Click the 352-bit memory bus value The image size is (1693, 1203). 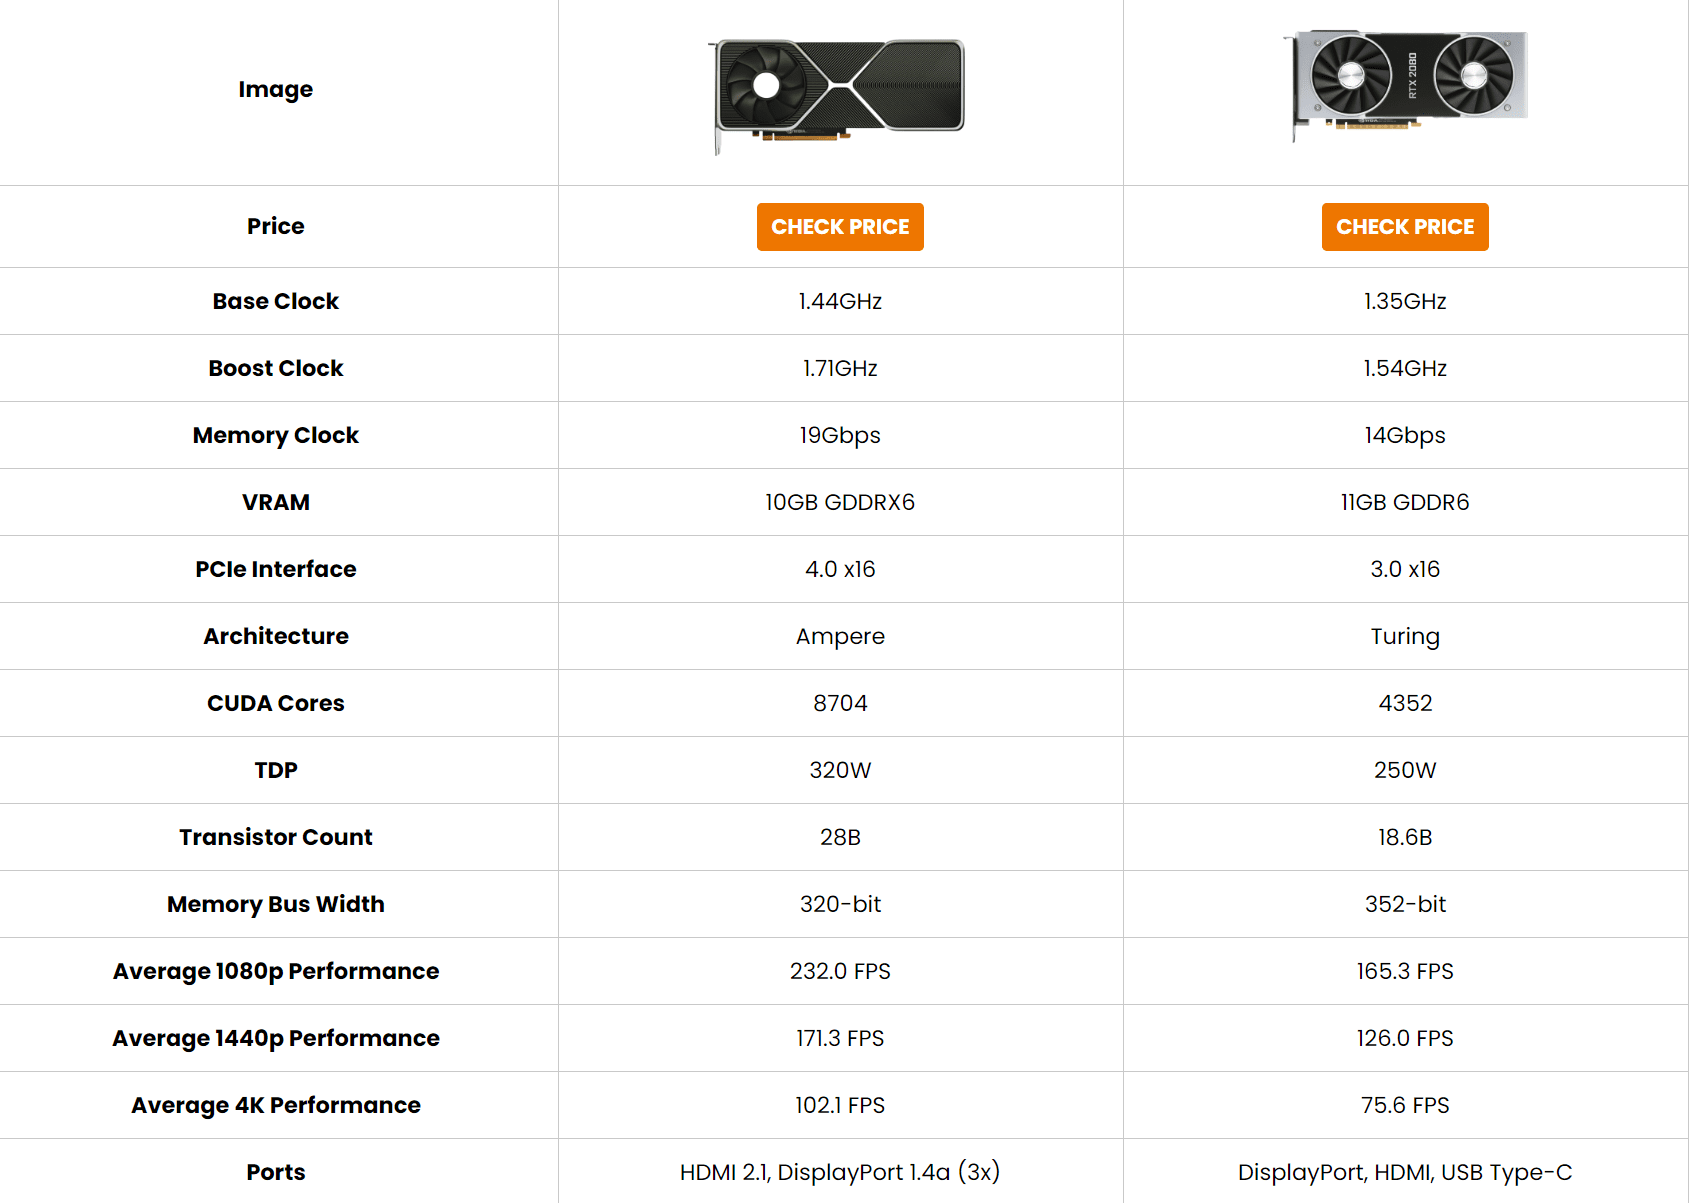[1405, 904]
